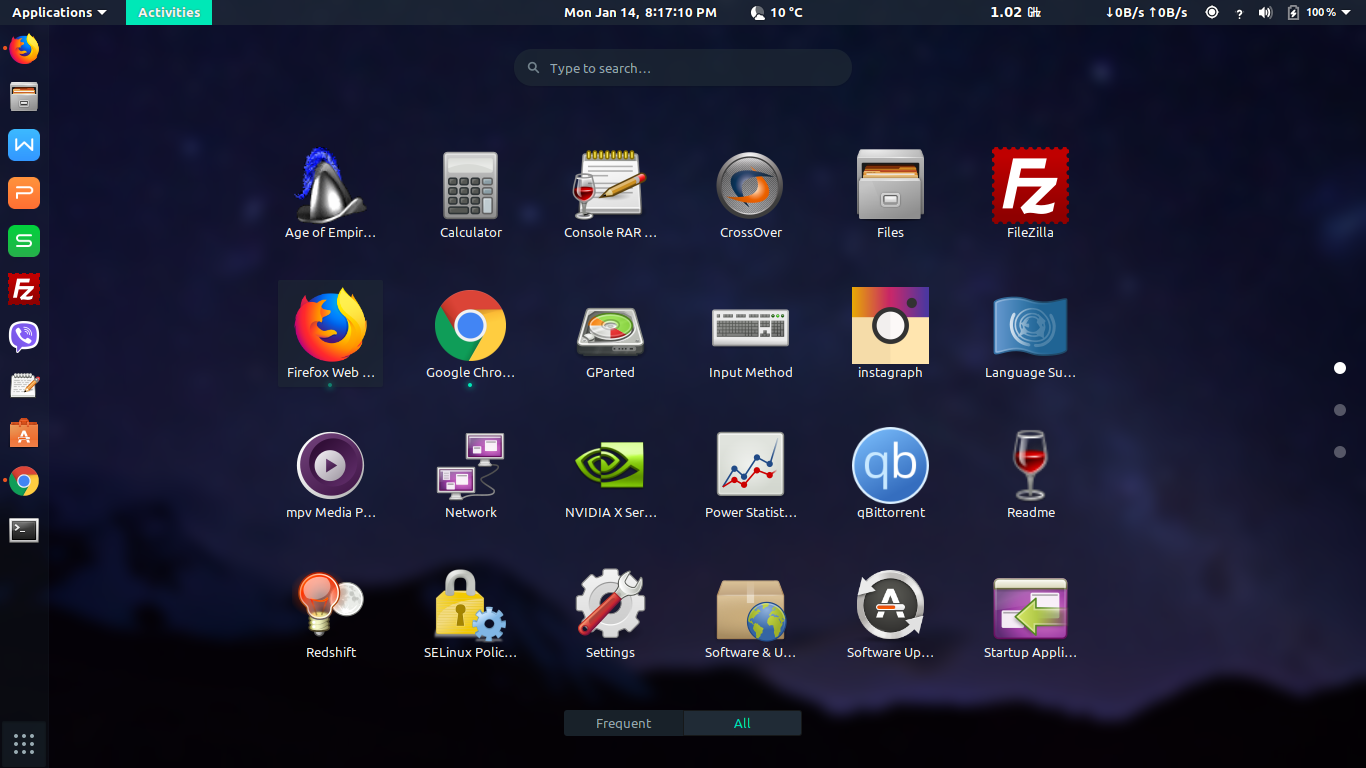Screen dimensions: 1366x768
Task: Click the Firefox icon in the dock
Action: [x=24, y=48]
